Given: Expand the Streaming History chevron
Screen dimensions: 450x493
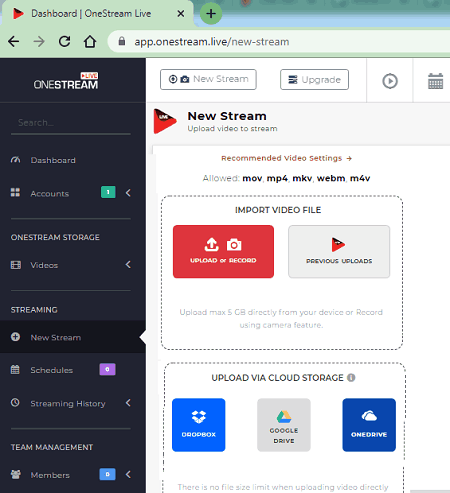Looking at the screenshot, I should (128, 403).
